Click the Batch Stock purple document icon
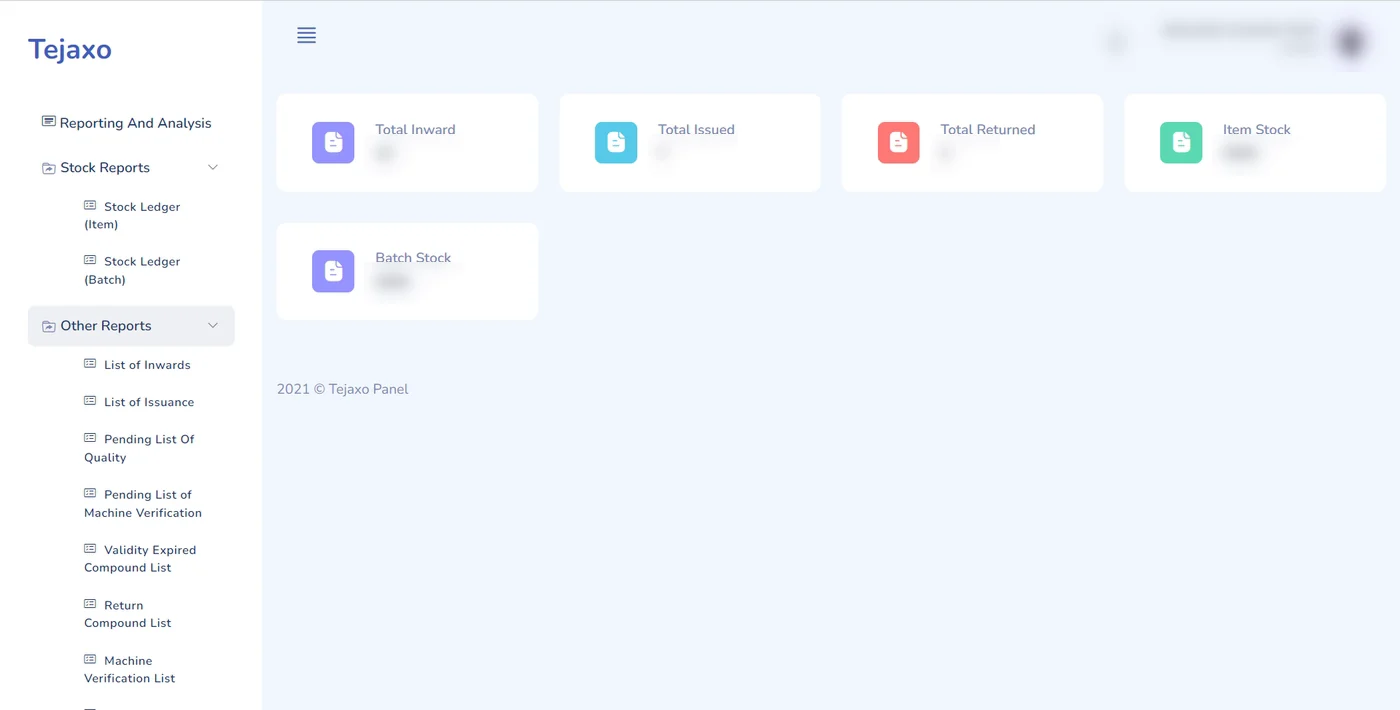 (333, 271)
